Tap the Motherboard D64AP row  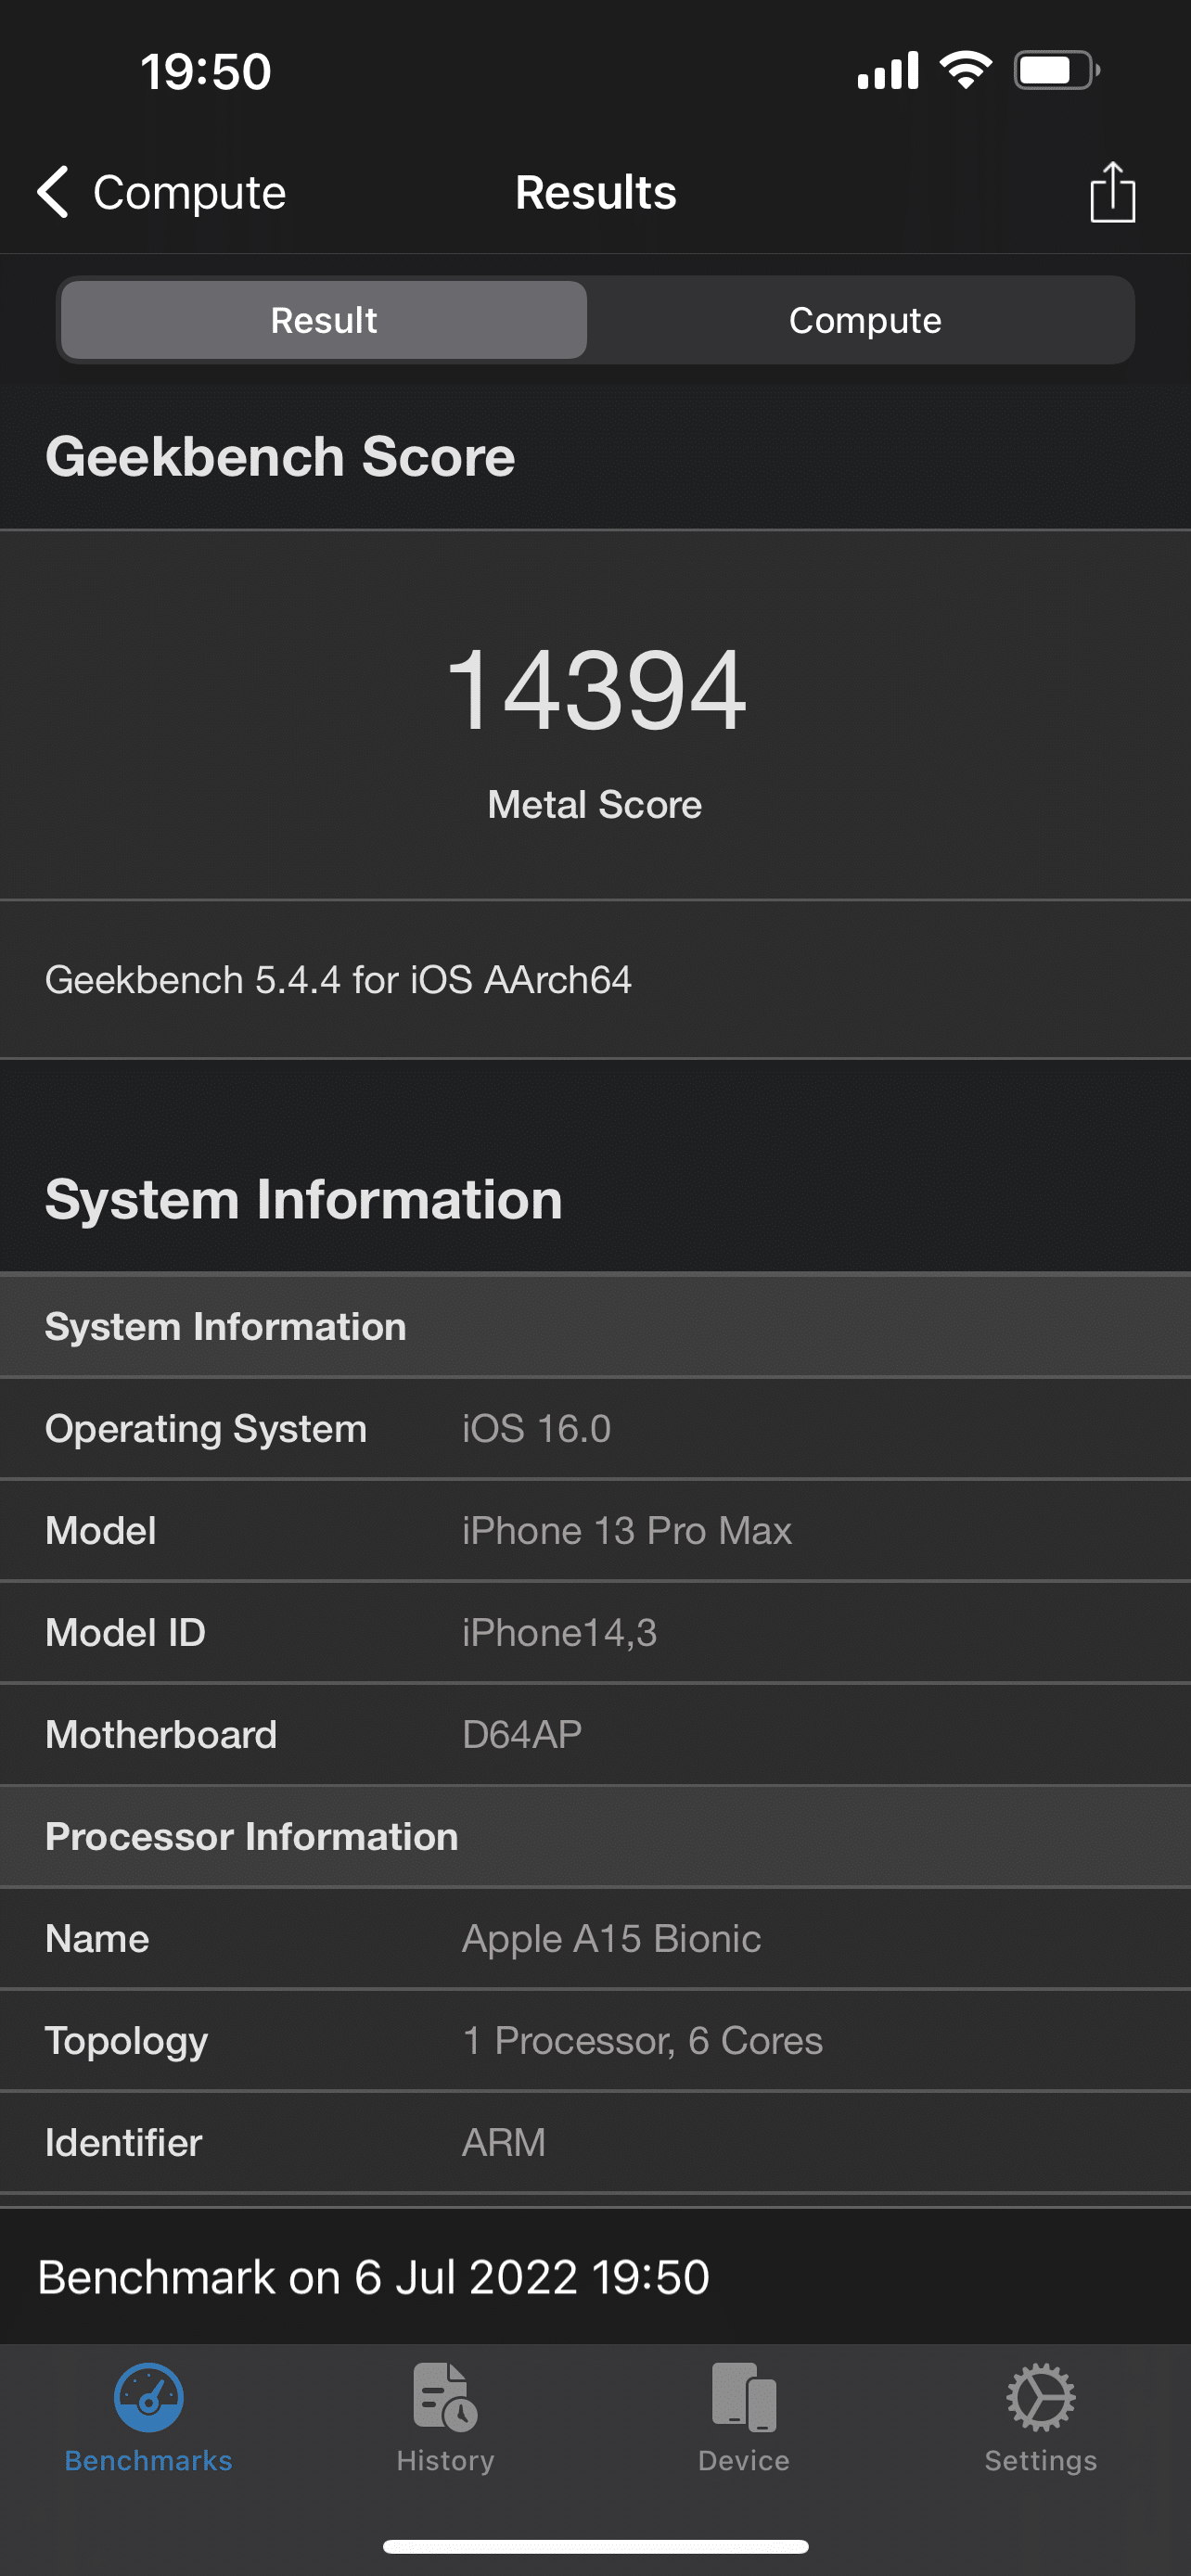point(595,1734)
